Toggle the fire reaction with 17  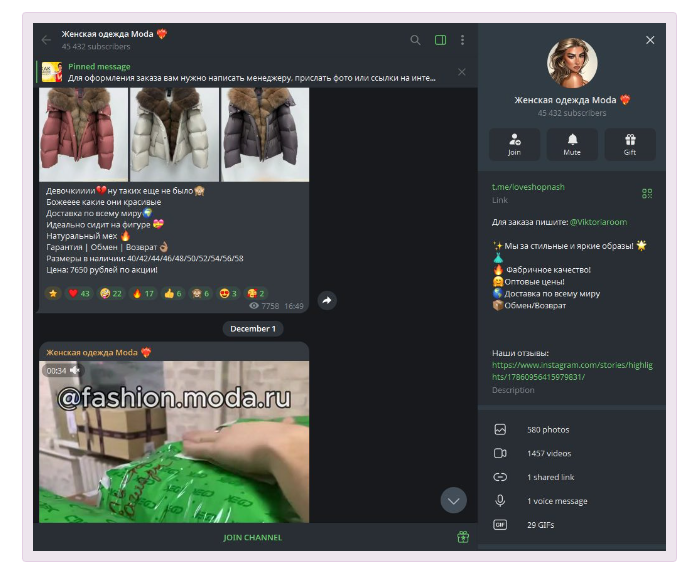point(143,294)
